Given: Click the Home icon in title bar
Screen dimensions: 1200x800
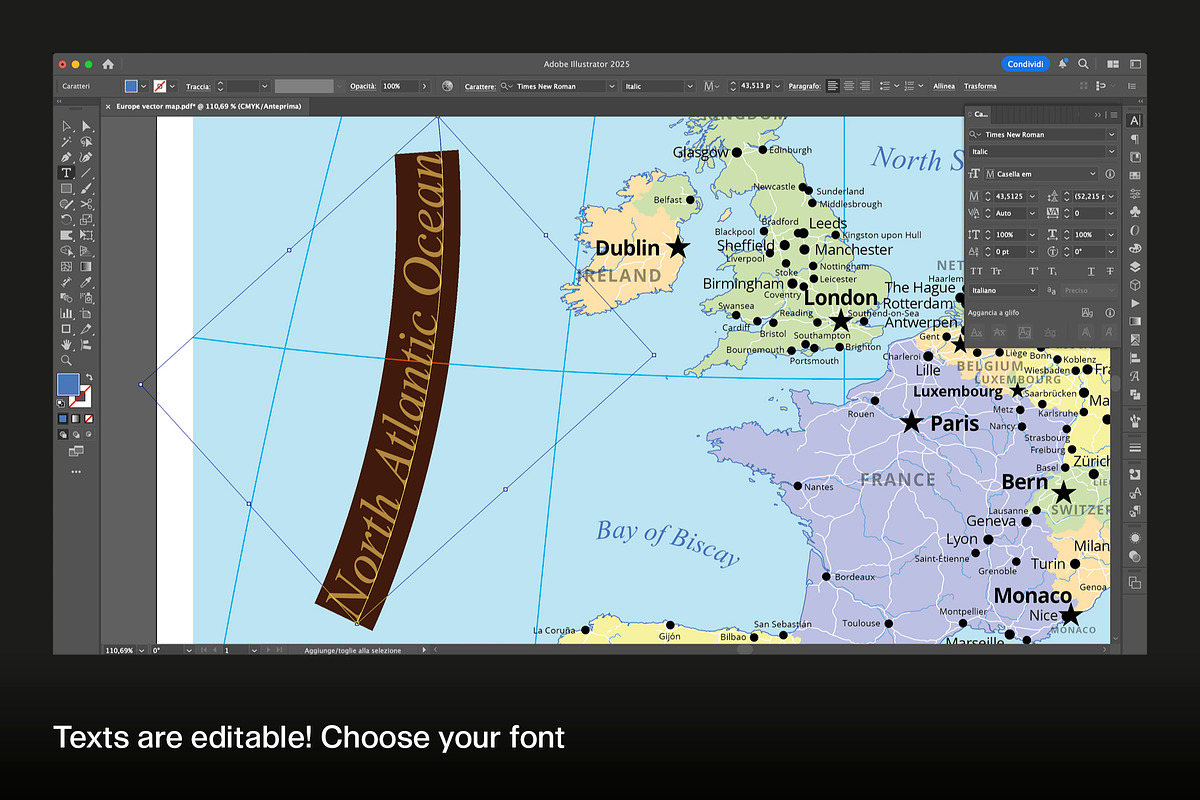Looking at the screenshot, I should tap(108, 64).
